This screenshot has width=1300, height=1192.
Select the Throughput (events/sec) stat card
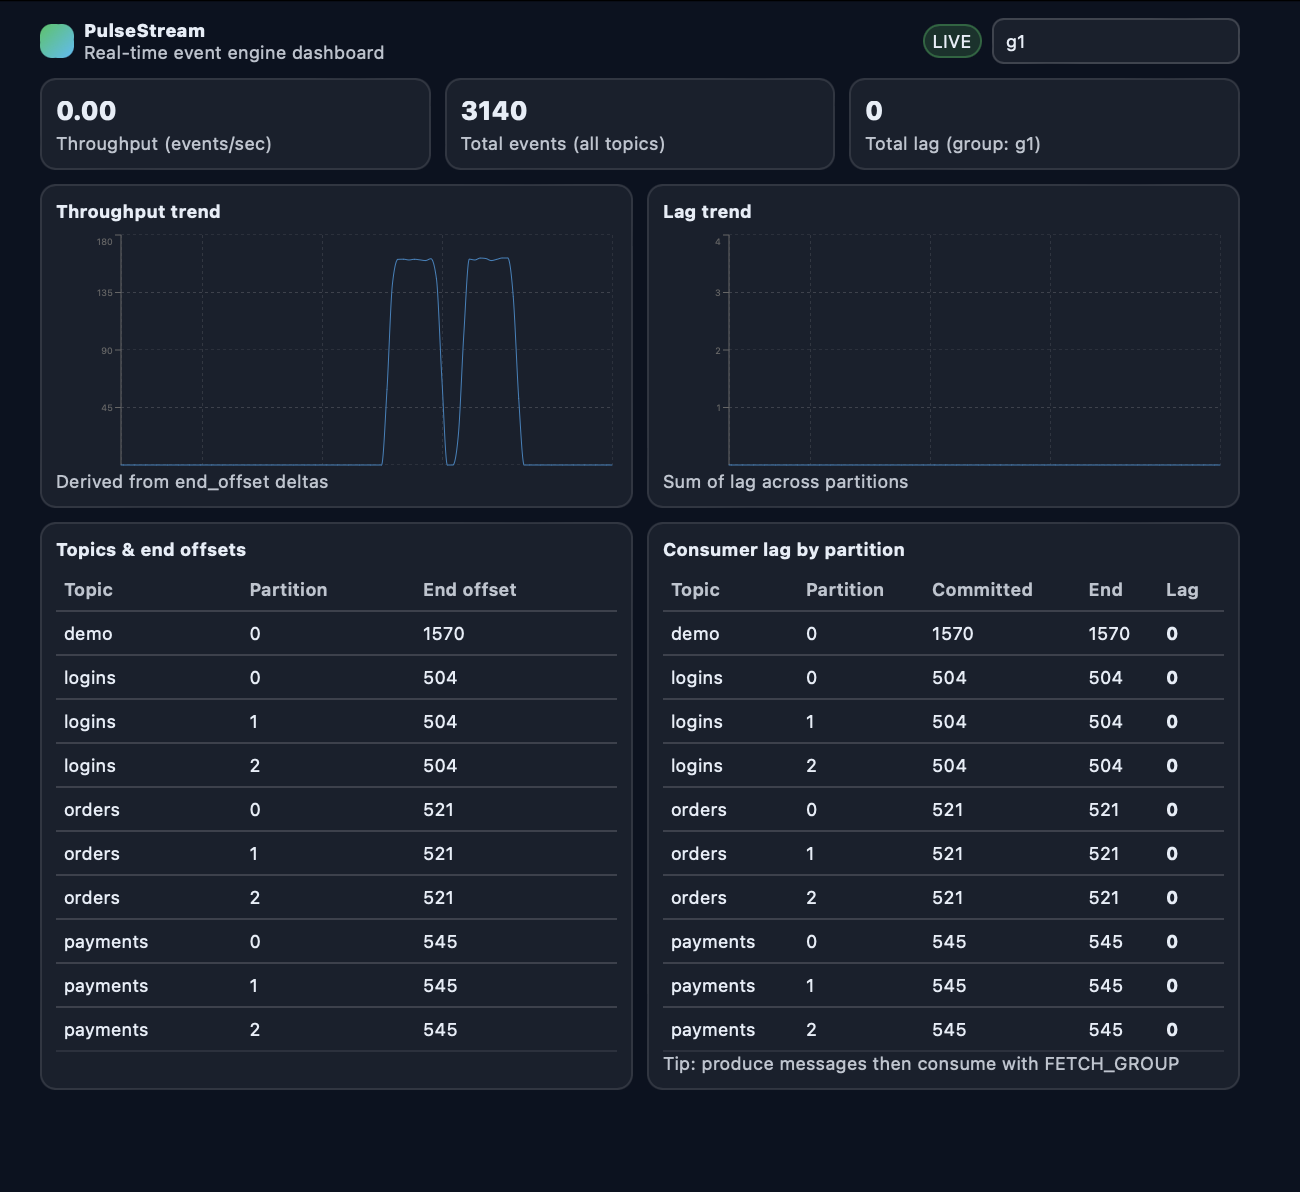[235, 124]
